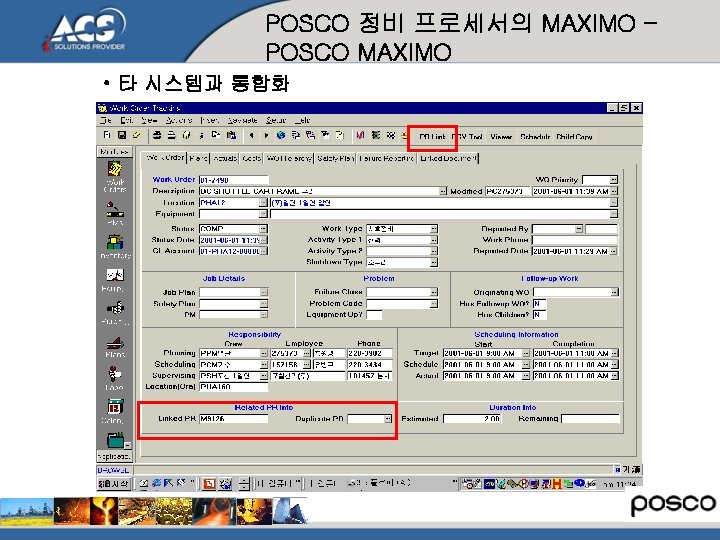The height and width of the screenshot is (540, 720).
Task: Open the WO Priority dropdown
Action: 614,180
